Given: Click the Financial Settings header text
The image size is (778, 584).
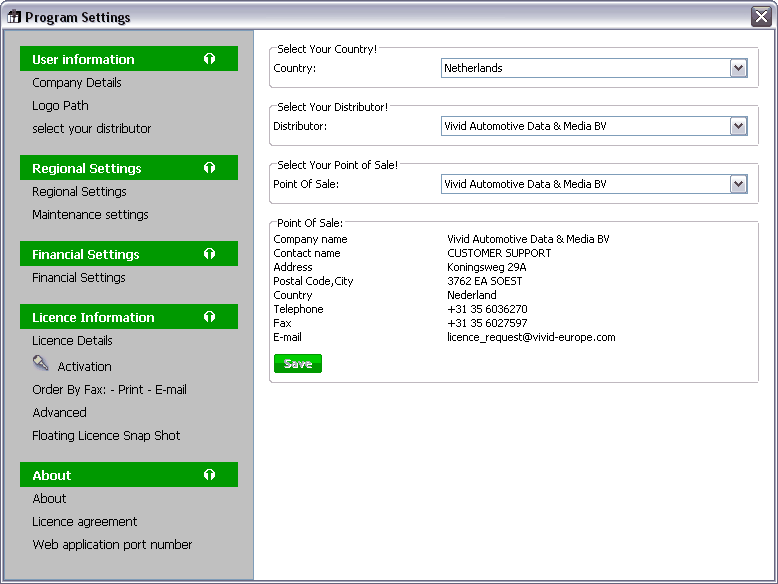Looking at the screenshot, I should [x=86, y=255].
